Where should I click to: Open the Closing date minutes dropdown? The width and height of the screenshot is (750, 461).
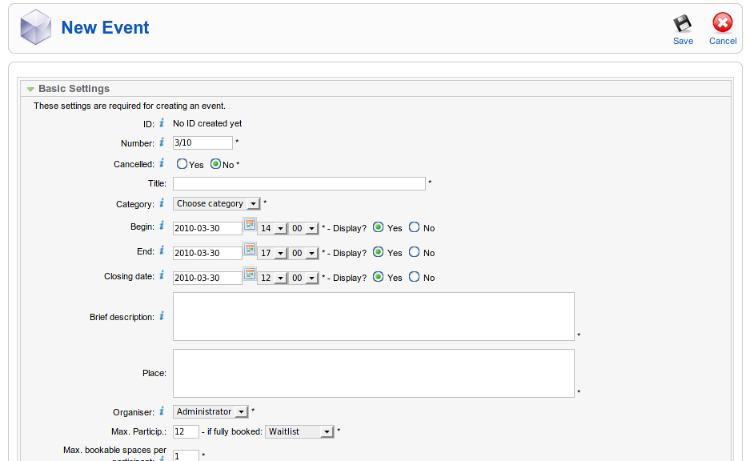pos(304,278)
